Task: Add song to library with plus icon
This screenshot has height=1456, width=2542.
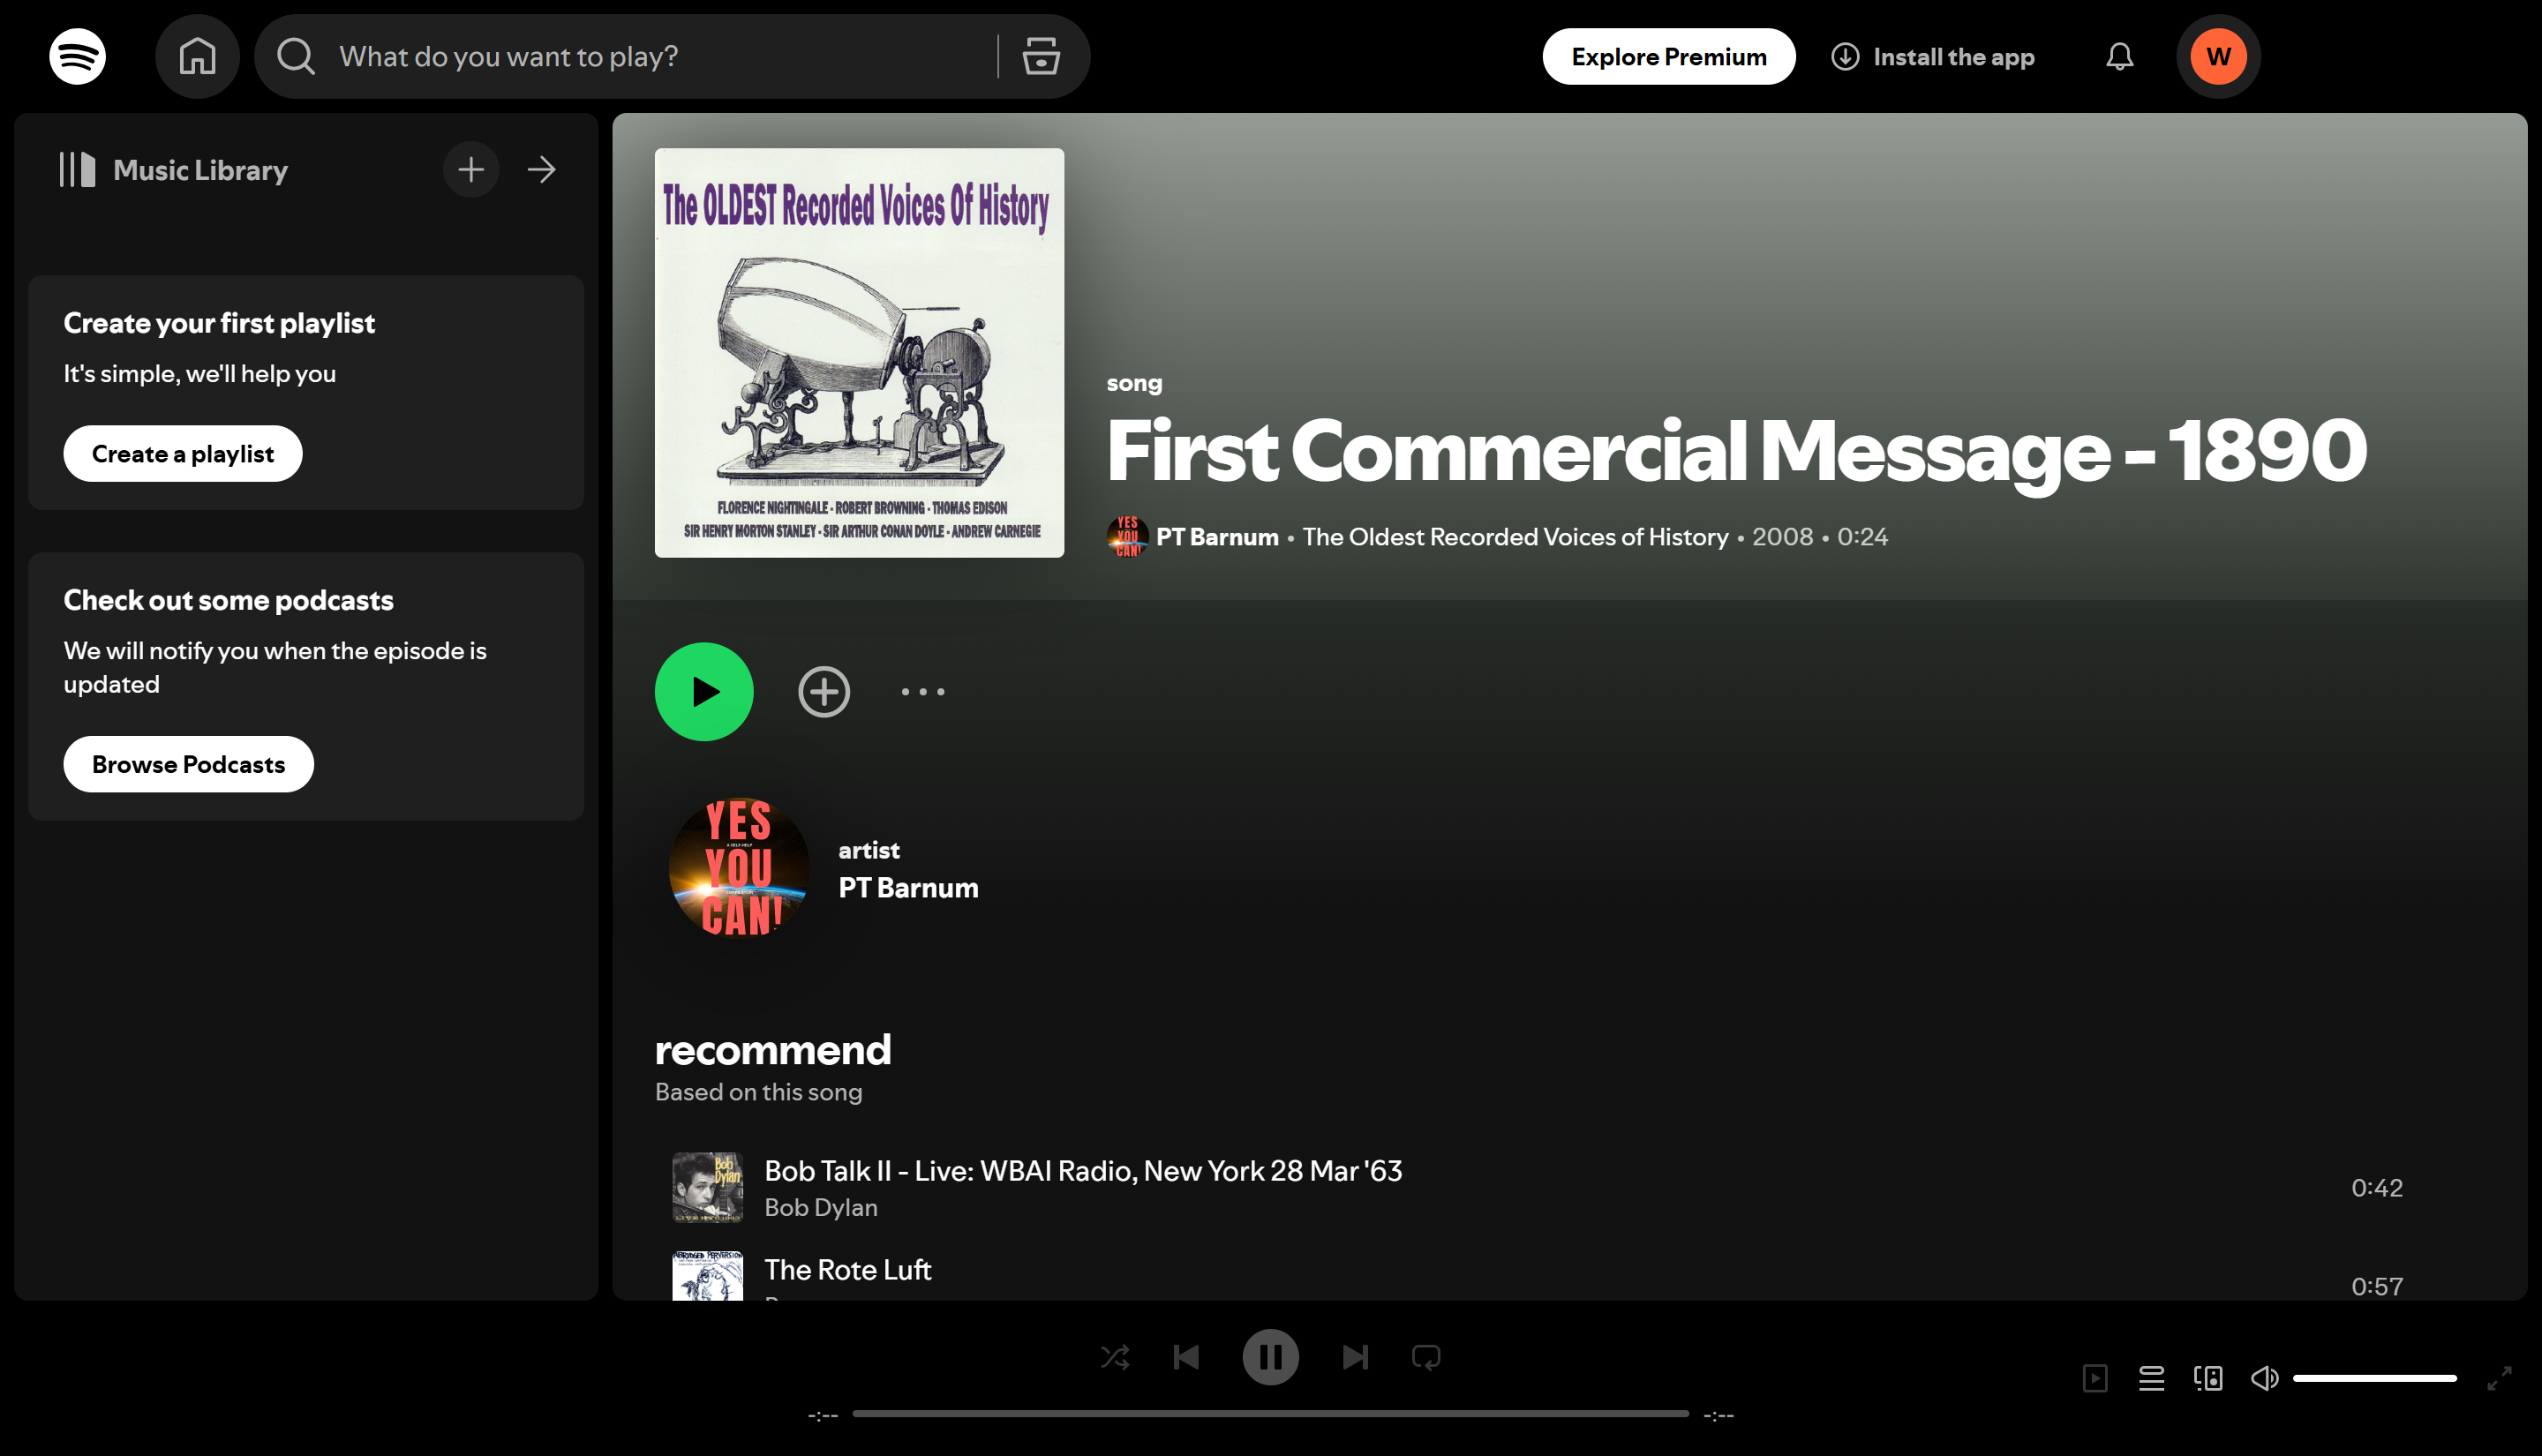Action: (823, 691)
